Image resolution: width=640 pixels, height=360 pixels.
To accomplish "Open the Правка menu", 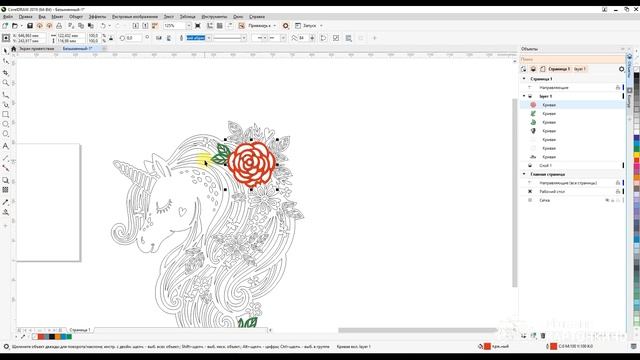I will click(x=25, y=17).
